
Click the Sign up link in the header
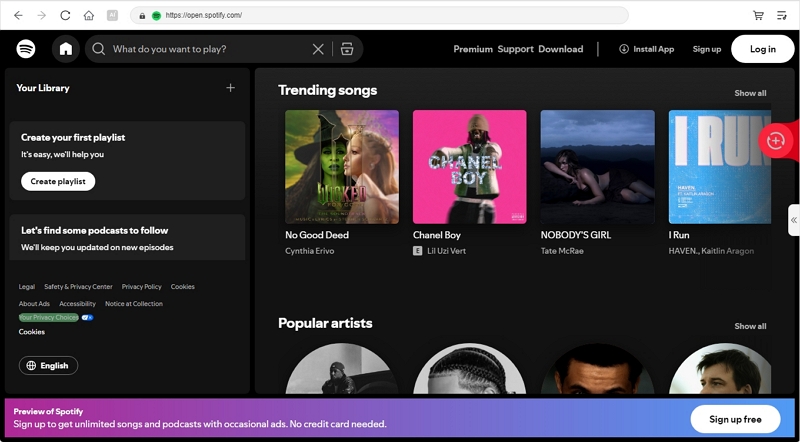click(707, 49)
